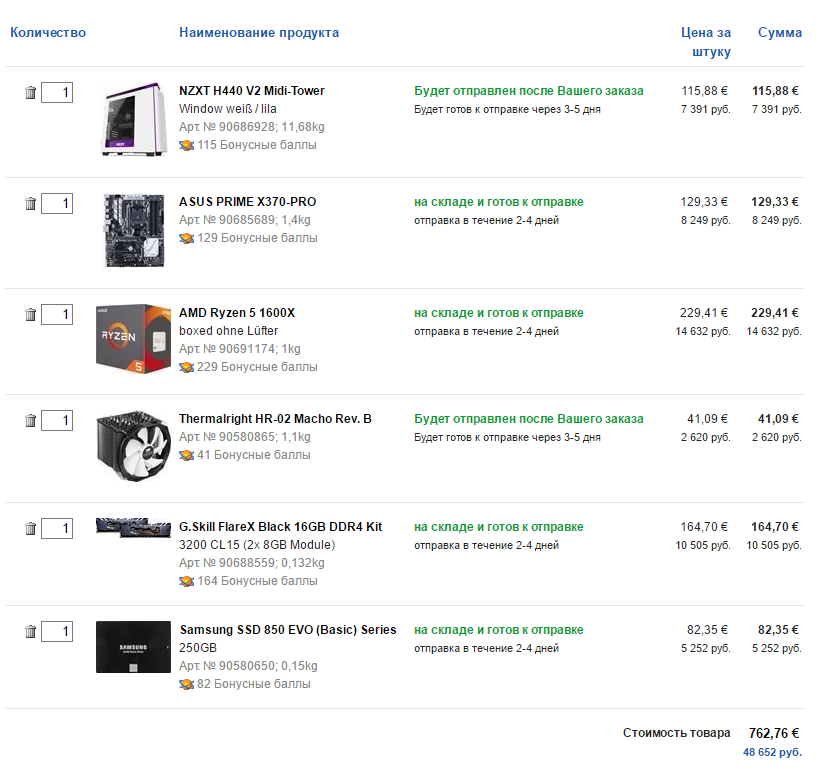Open NZXT H440 V2 Midi-Tower product link
826x774 pixels.
[251, 91]
